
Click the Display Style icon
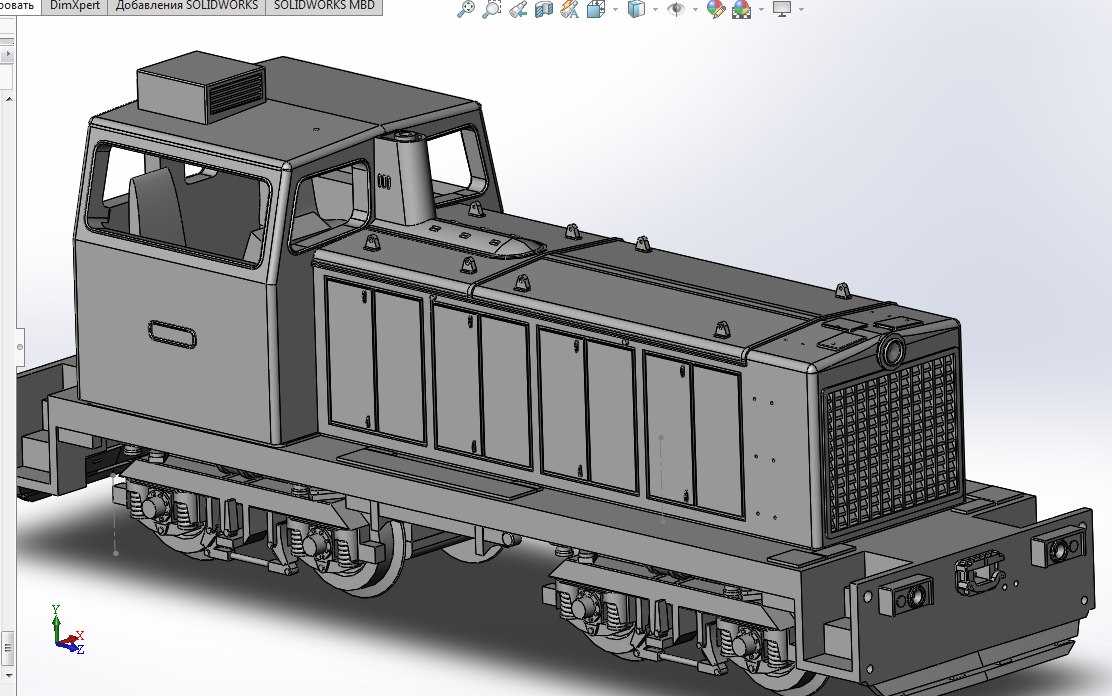click(x=636, y=10)
